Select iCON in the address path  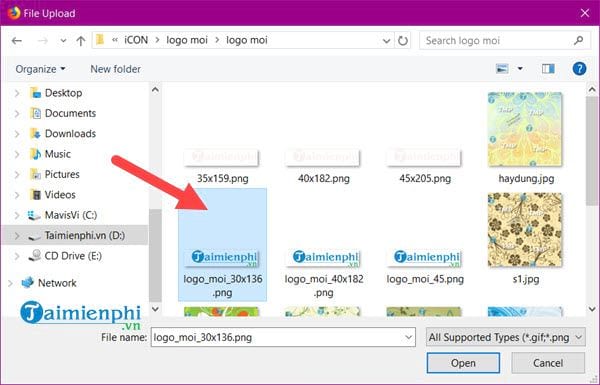coord(136,40)
